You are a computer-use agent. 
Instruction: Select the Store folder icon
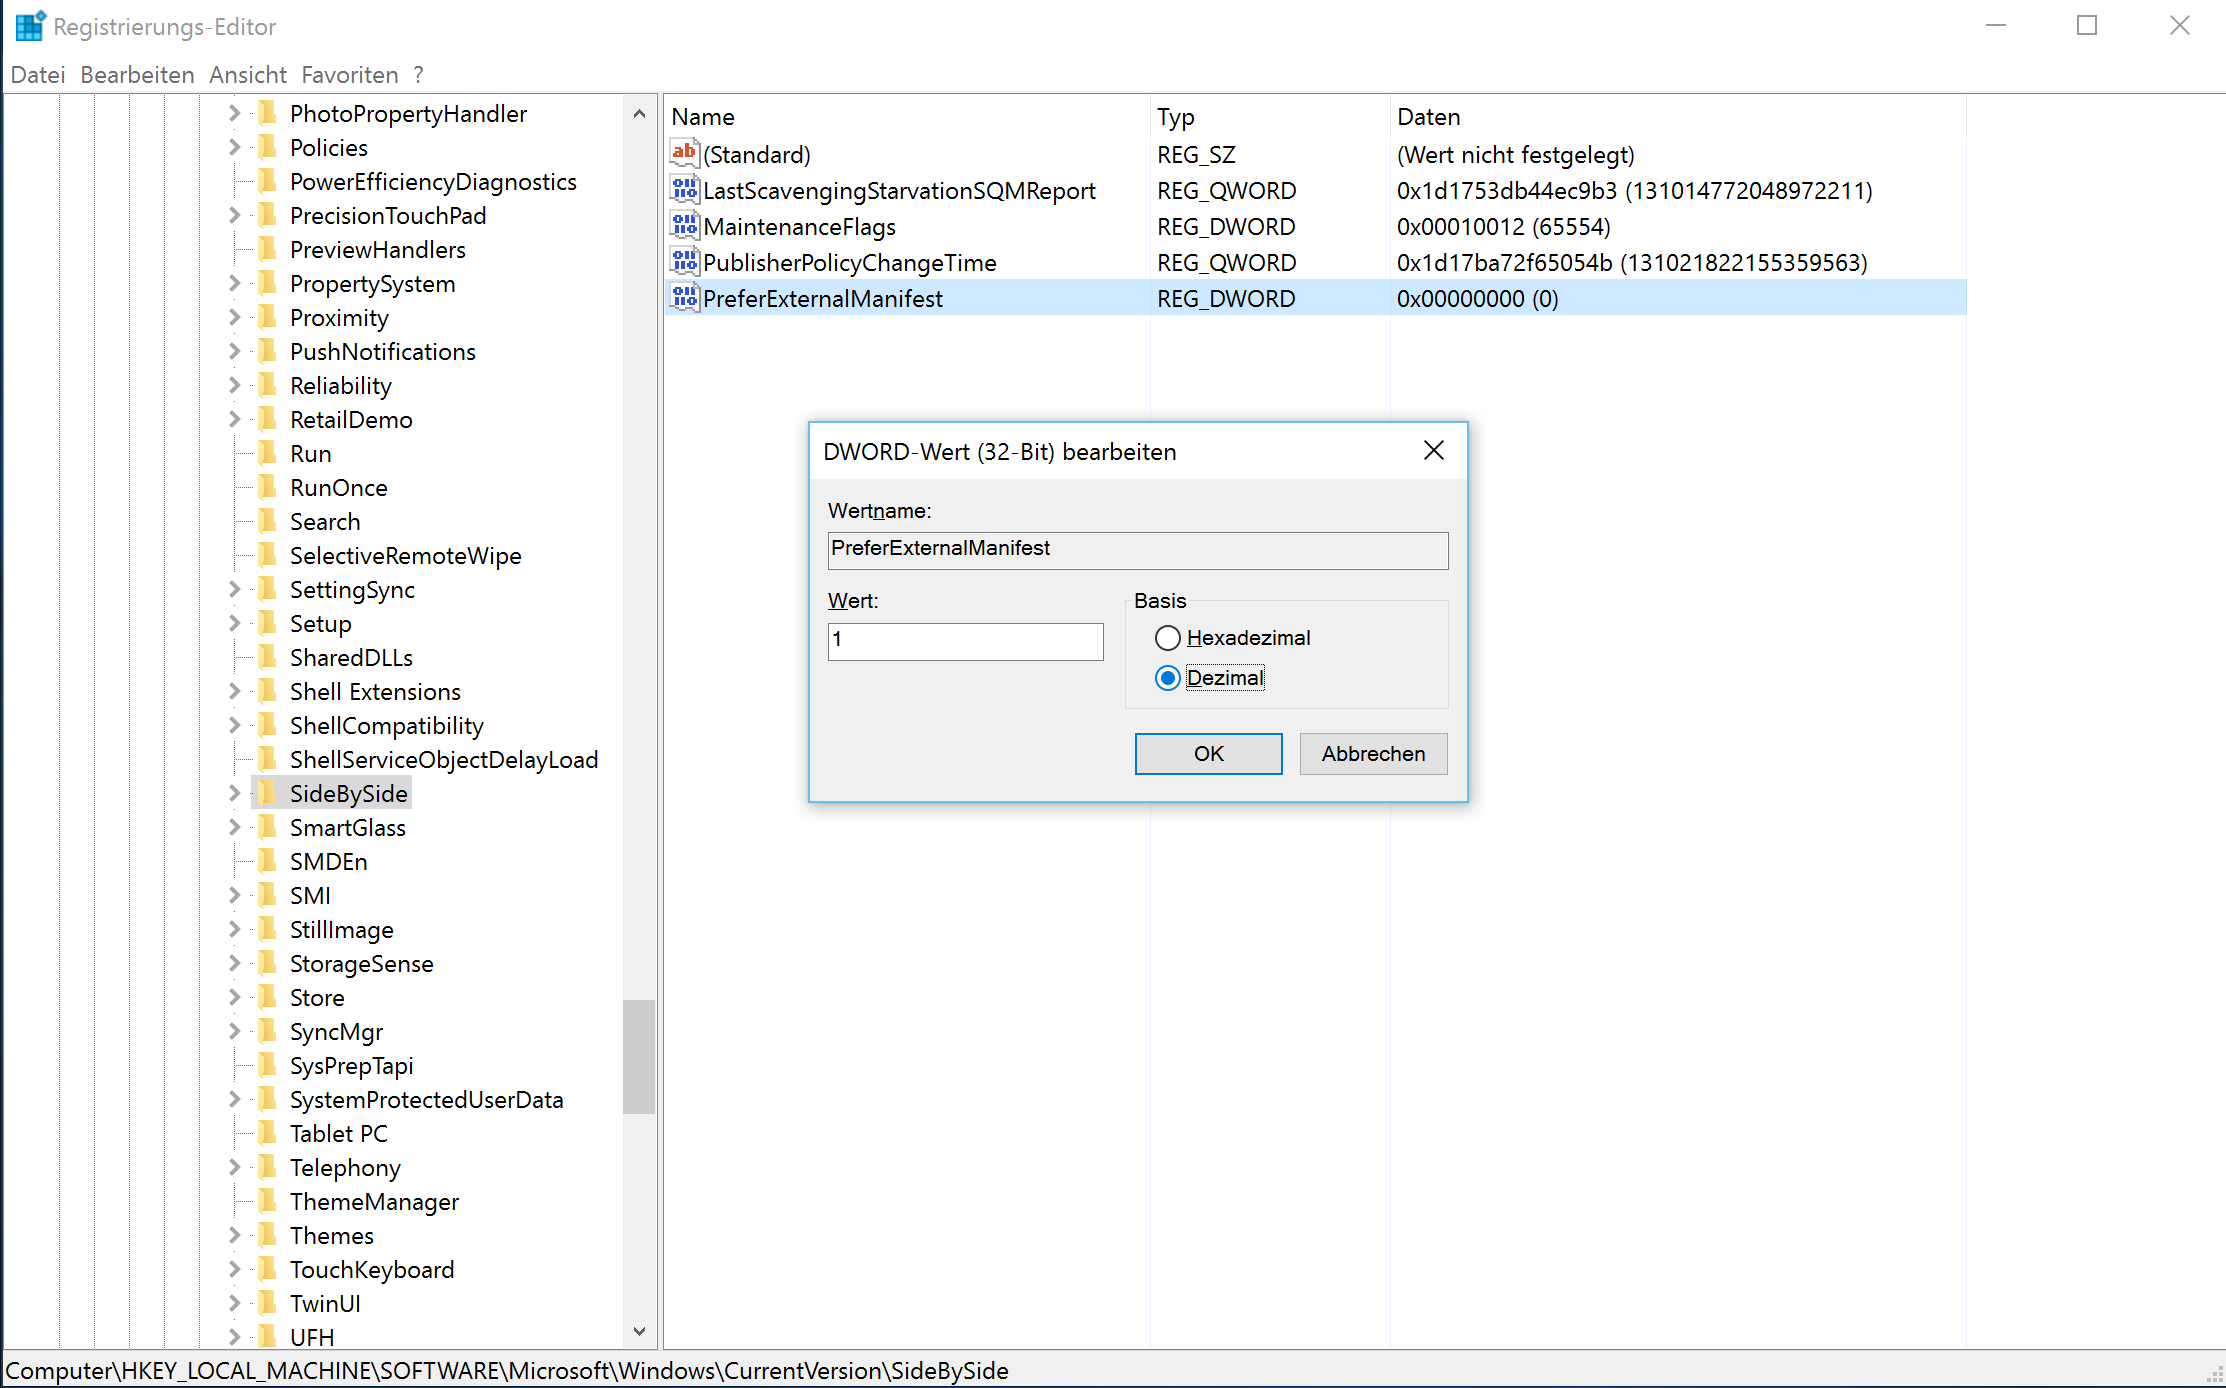click(267, 997)
